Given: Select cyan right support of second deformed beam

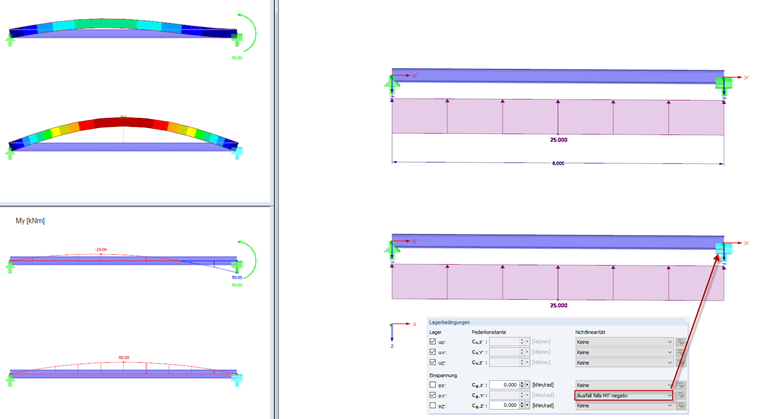Looking at the screenshot, I should 237,153.
